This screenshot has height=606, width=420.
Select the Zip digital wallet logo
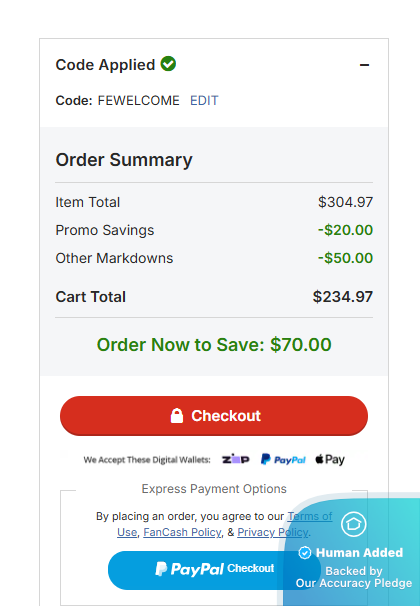[x=235, y=460]
